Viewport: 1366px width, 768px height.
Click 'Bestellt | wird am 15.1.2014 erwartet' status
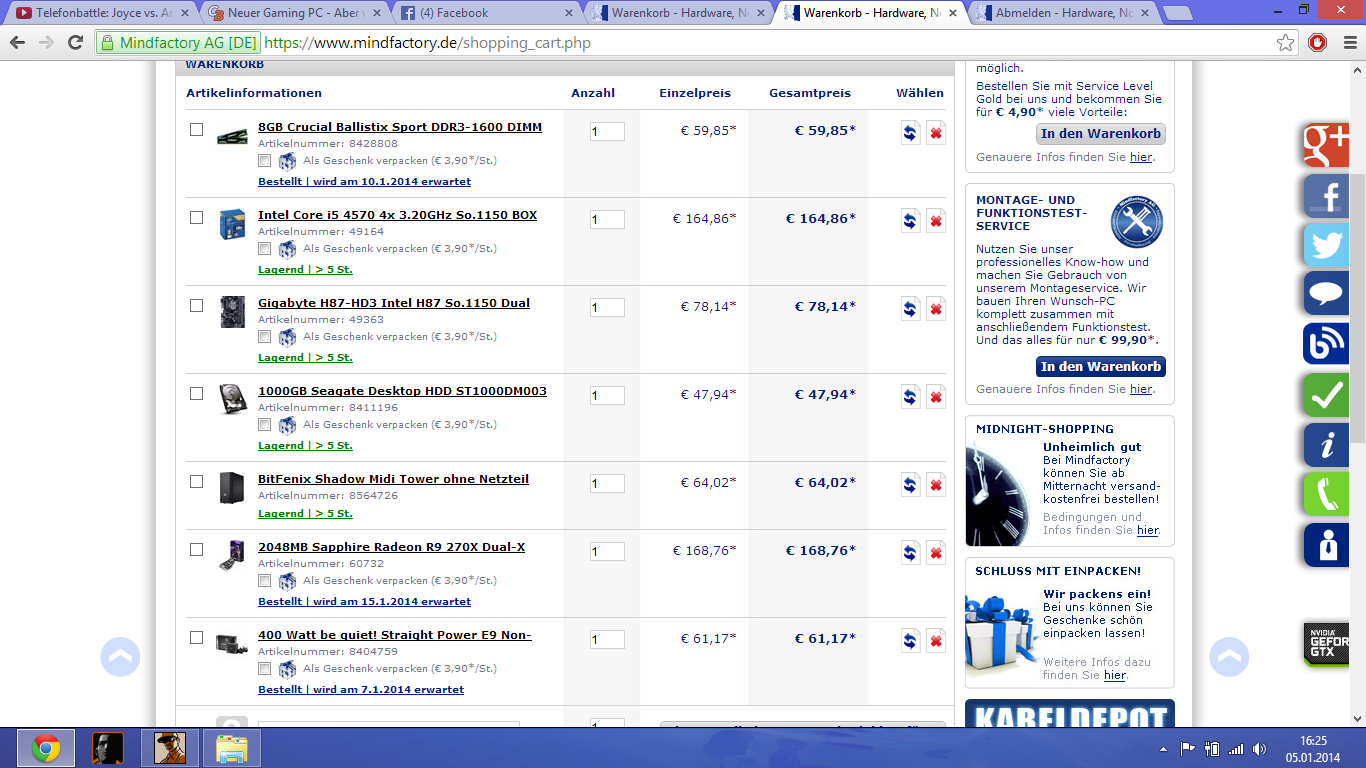364,601
